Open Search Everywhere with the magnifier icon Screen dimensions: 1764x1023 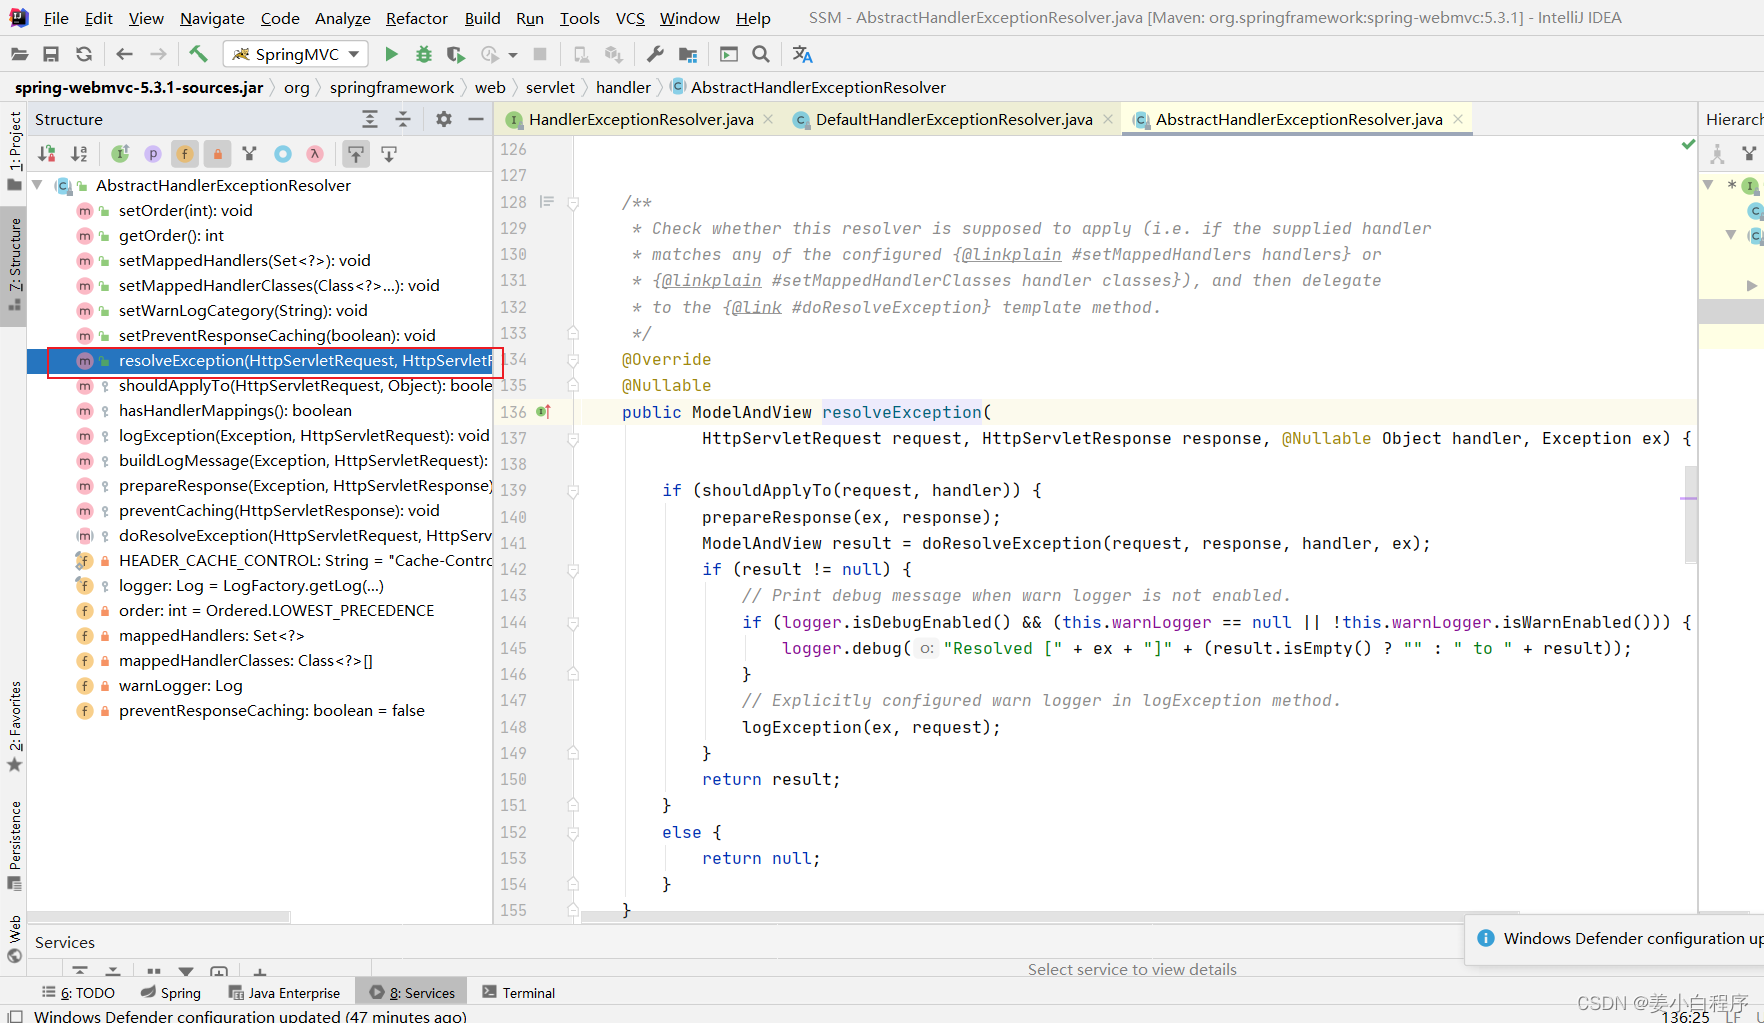click(761, 54)
